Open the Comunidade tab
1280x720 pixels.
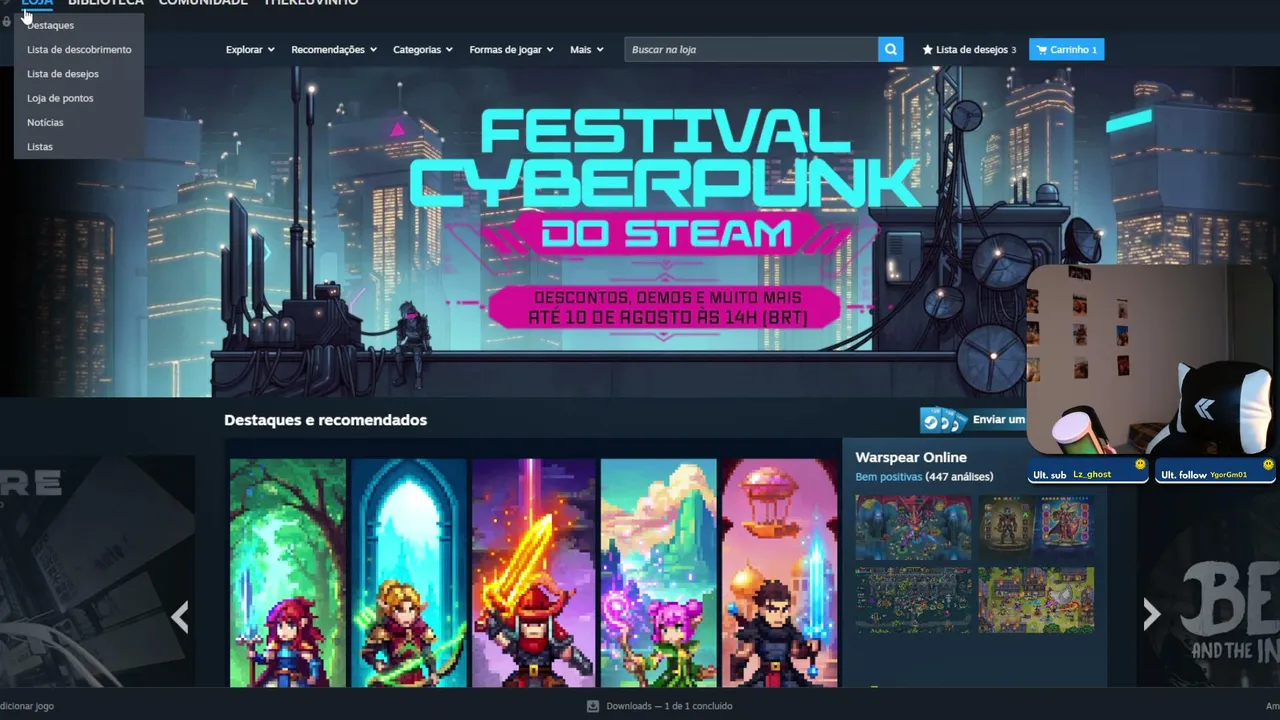point(203,3)
